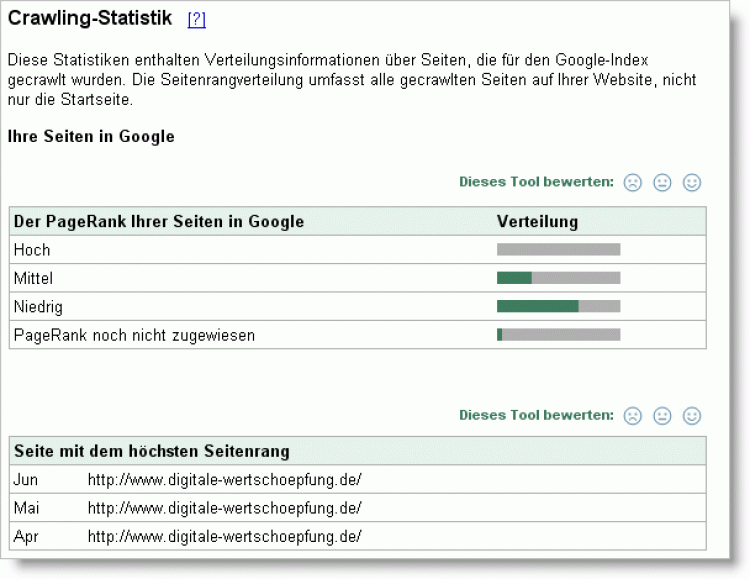Viewport: 750px width, 579px height.
Task: Open the Mai top-ranked page URL
Action: click(224, 508)
